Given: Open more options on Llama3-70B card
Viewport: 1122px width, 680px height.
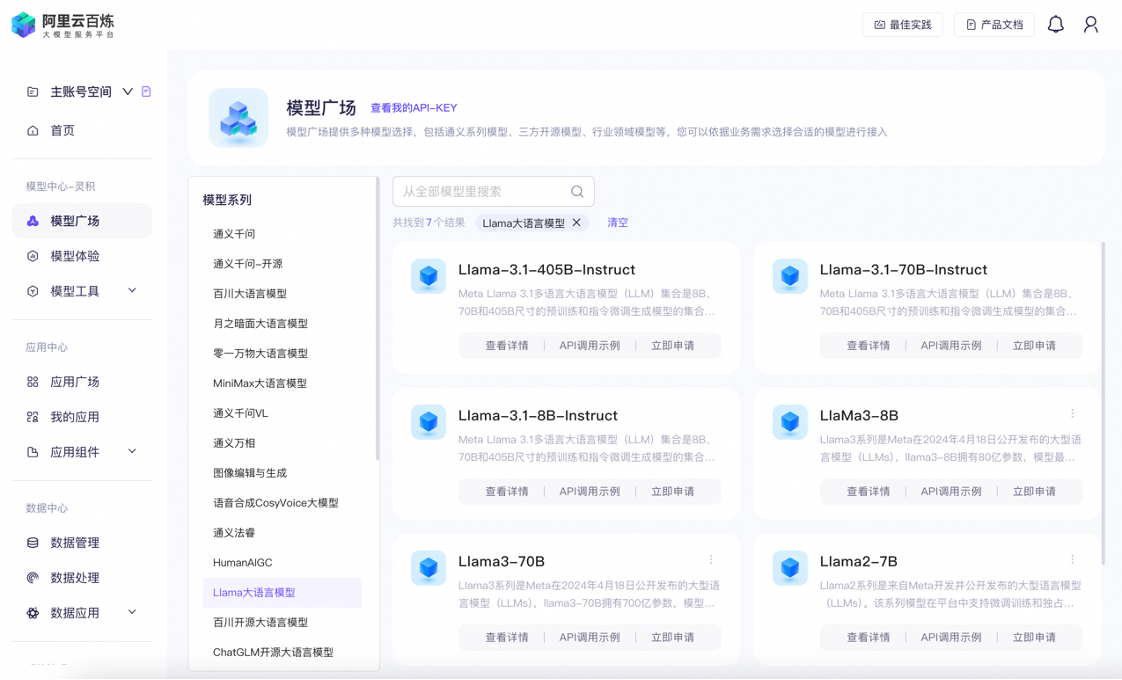Looking at the screenshot, I should tap(711, 560).
